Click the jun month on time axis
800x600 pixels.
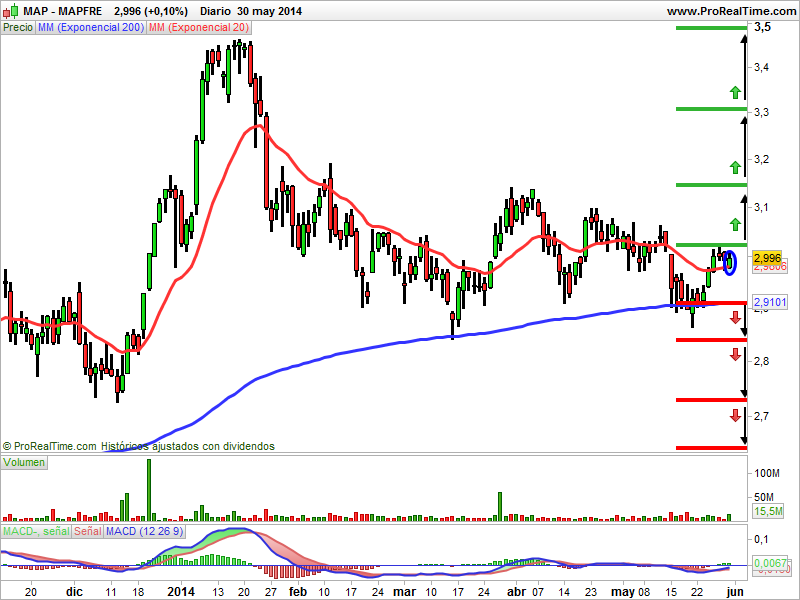[735, 592]
